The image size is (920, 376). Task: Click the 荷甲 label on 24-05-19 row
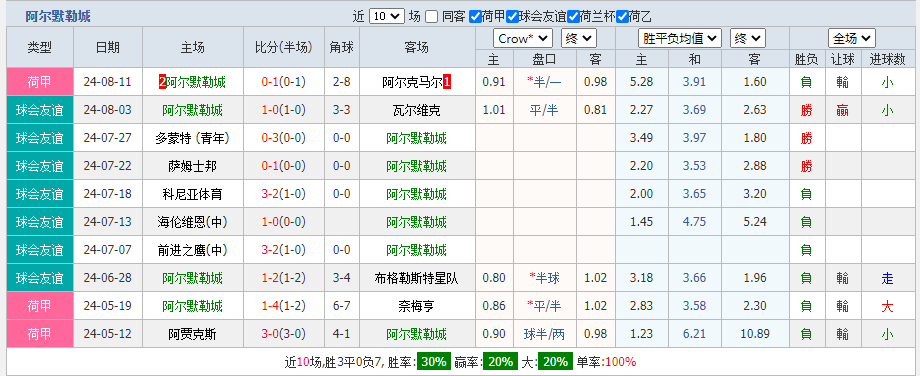click(40, 306)
